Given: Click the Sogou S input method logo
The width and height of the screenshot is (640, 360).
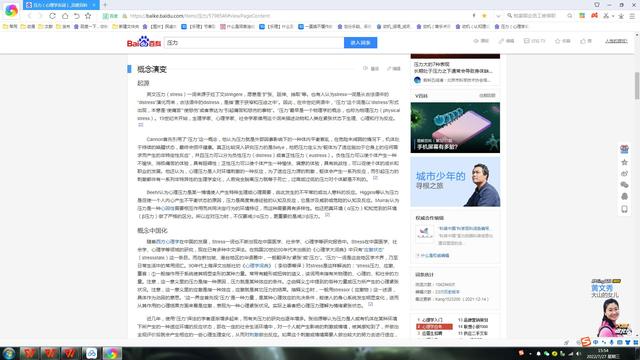Looking at the screenshot, I should (x=586, y=342).
